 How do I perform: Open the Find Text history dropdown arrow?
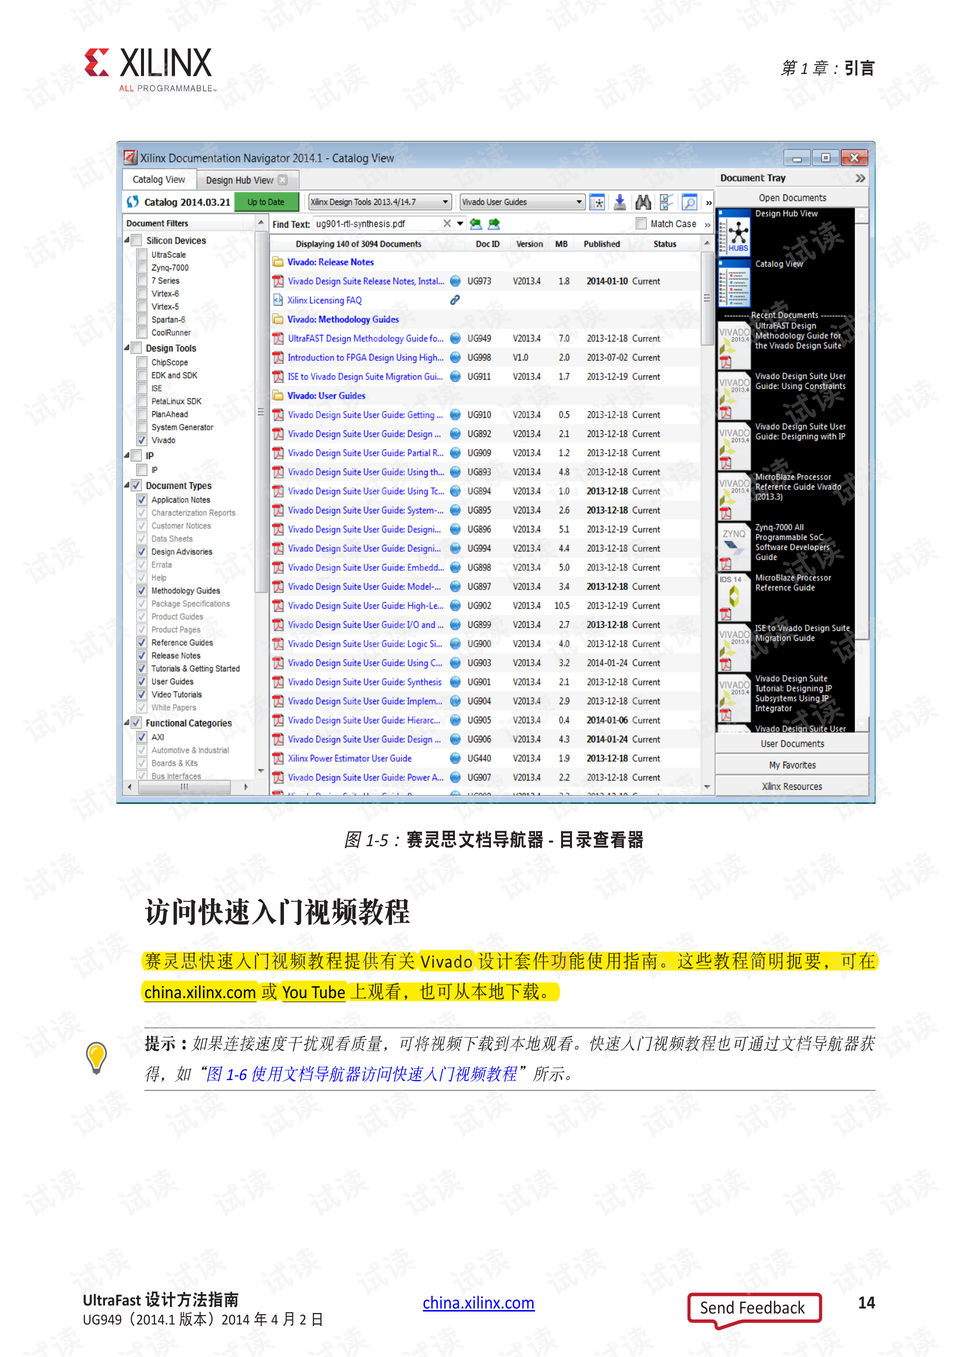[460, 224]
